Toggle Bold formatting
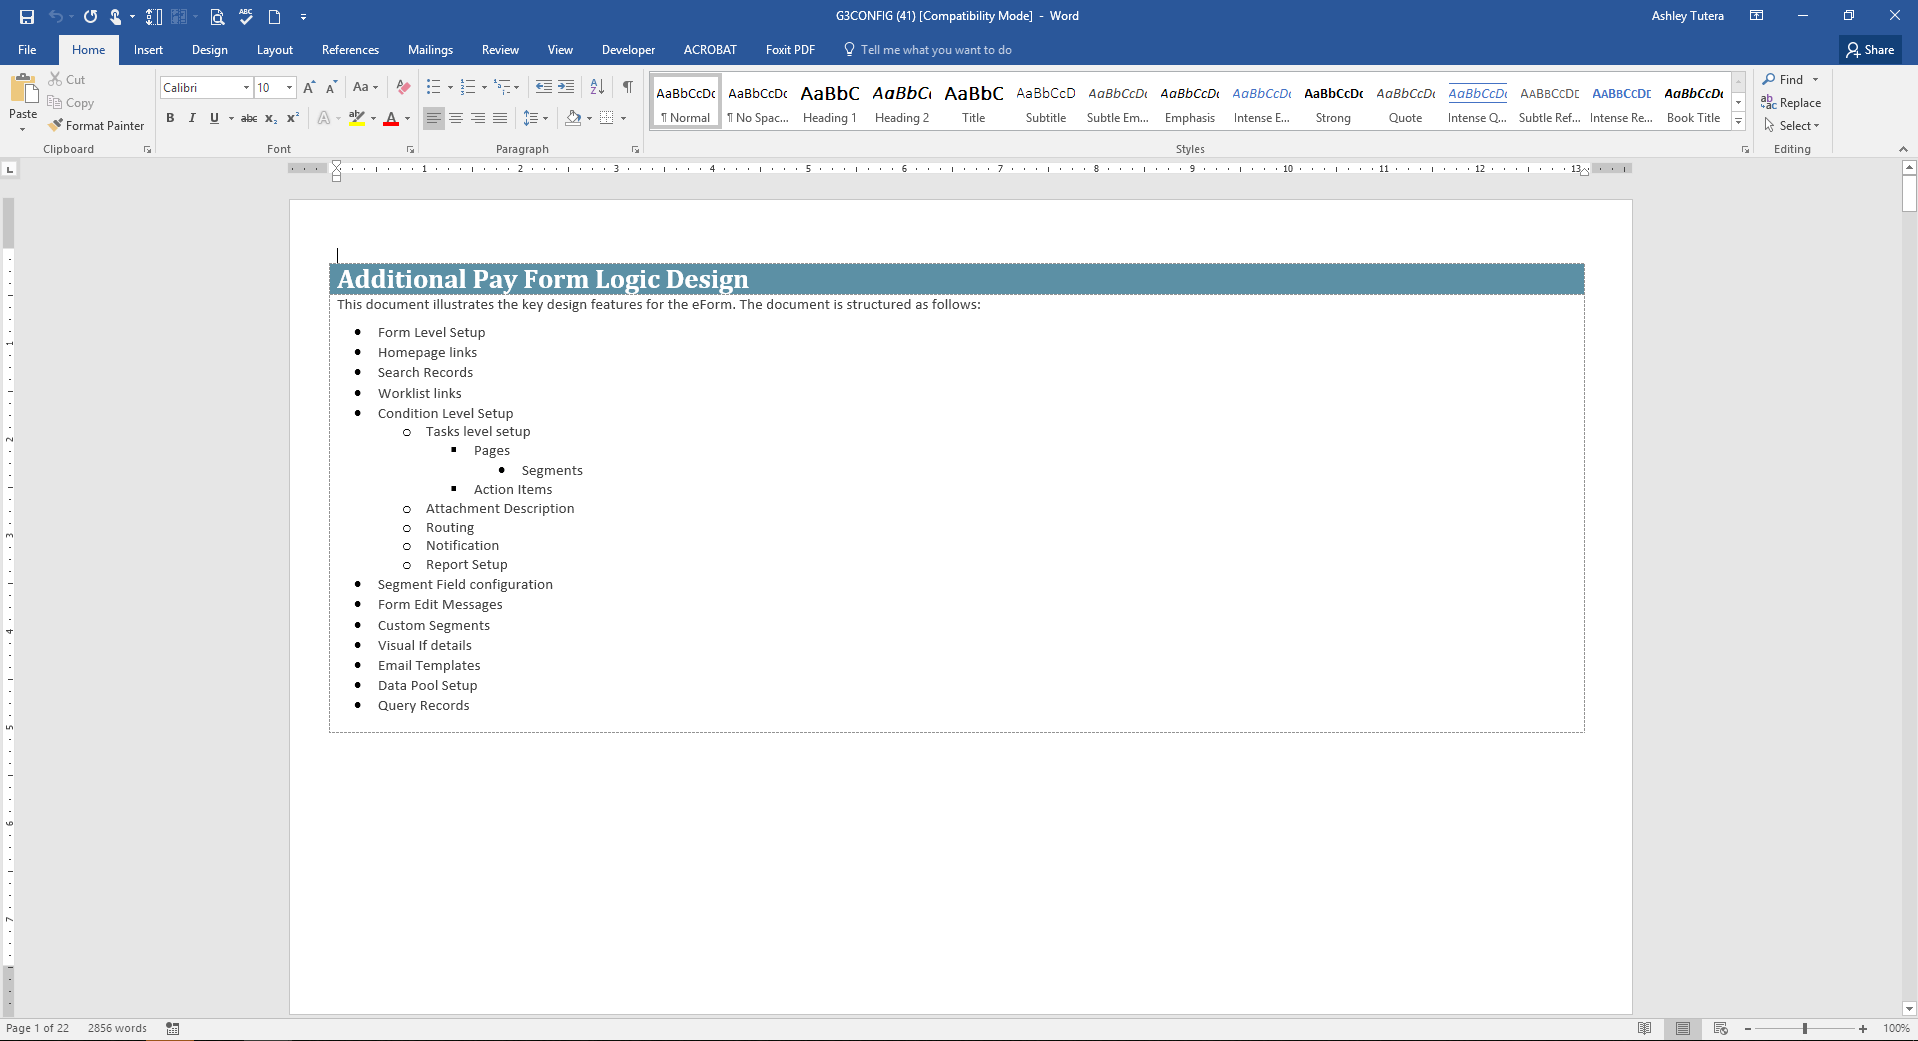This screenshot has width=1918, height=1041. tap(170, 118)
